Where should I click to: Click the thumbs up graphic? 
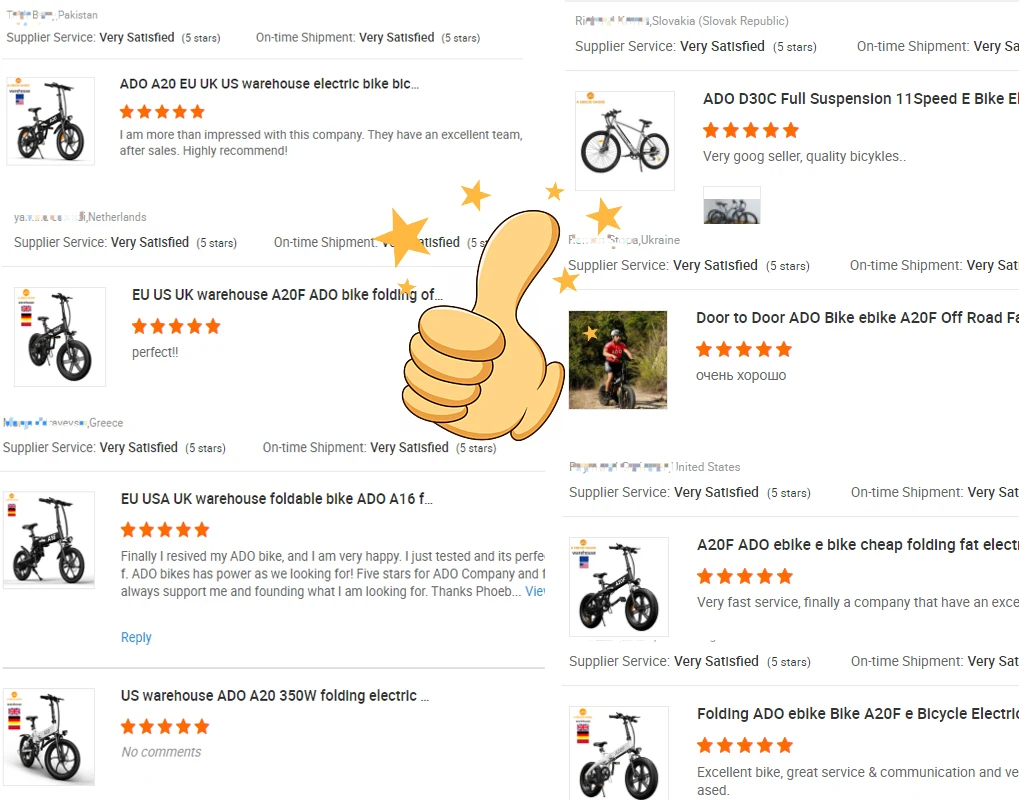pyautogui.click(x=484, y=325)
